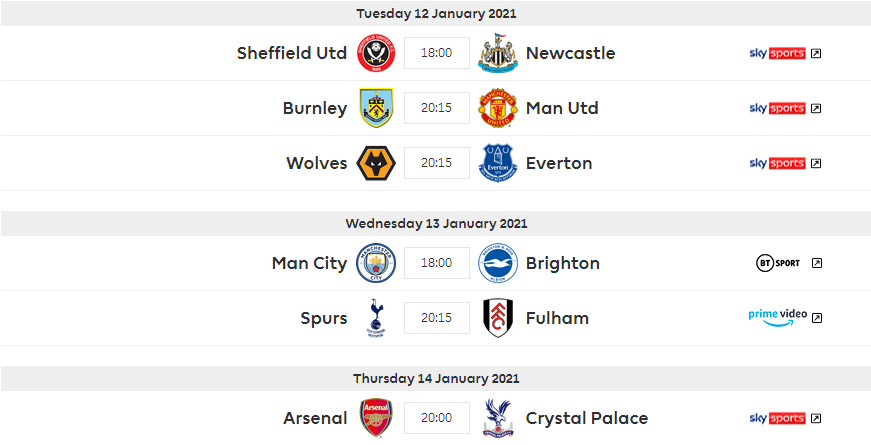Open the 18:00 Sheffield Utd kickoff time box
The height and width of the screenshot is (445, 871).
[437, 53]
